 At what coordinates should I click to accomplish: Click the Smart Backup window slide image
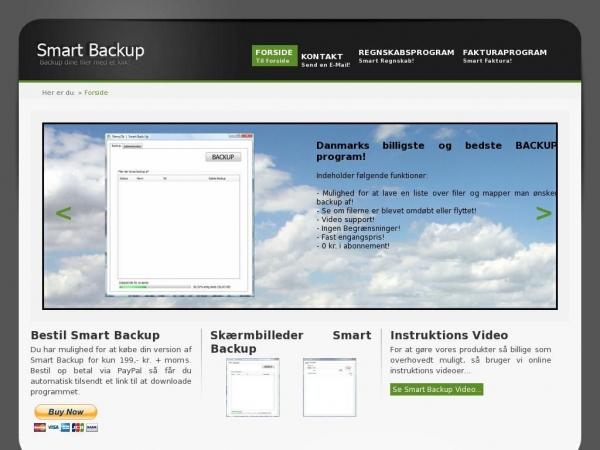[x=179, y=215]
